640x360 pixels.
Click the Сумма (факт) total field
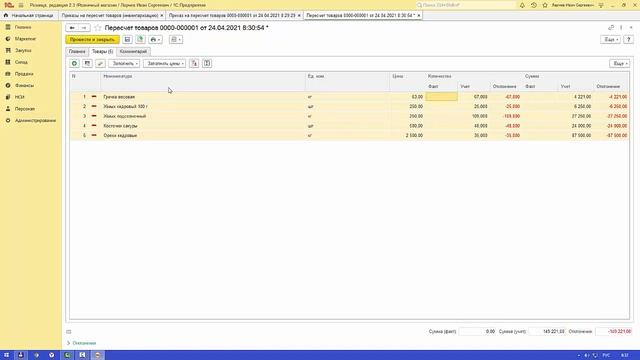tap(478, 331)
